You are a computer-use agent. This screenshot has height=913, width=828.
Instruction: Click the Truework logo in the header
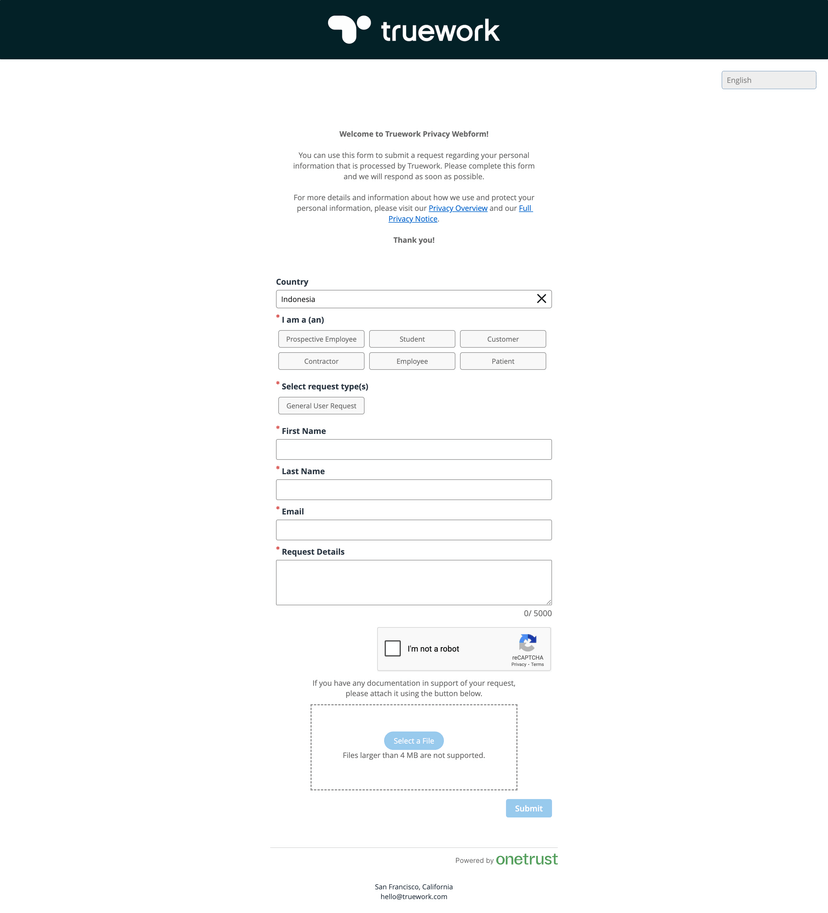tap(413, 29)
